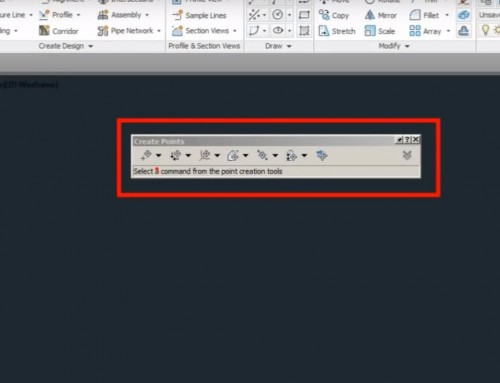This screenshot has height=383, width=500.
Task: Select the square with corner nodes draw tool
Action: tap(304, 31)
